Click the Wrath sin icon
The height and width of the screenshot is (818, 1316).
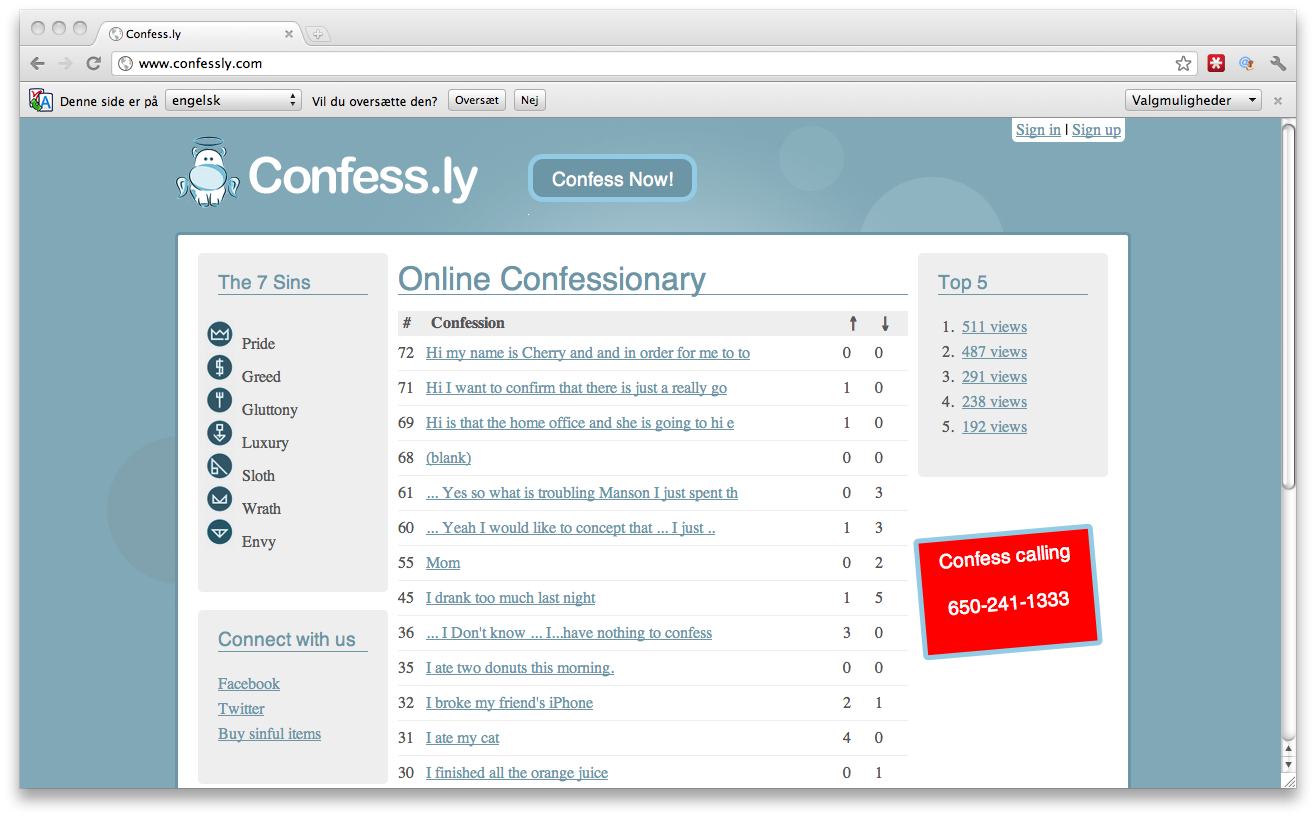[x=219, y=499]
